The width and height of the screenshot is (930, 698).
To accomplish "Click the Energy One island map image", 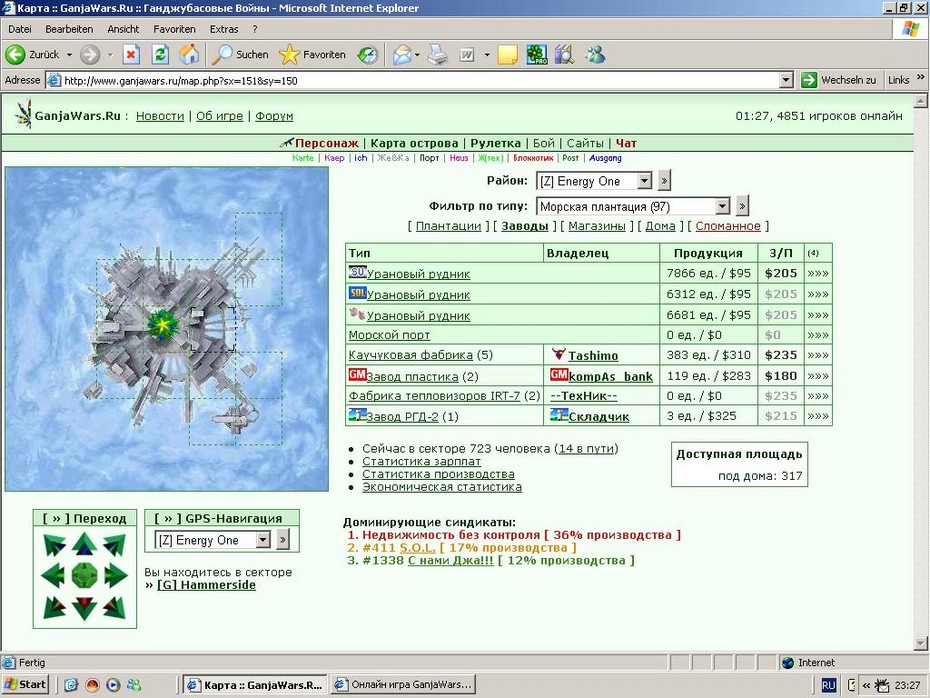I will [x=167, y=329].
